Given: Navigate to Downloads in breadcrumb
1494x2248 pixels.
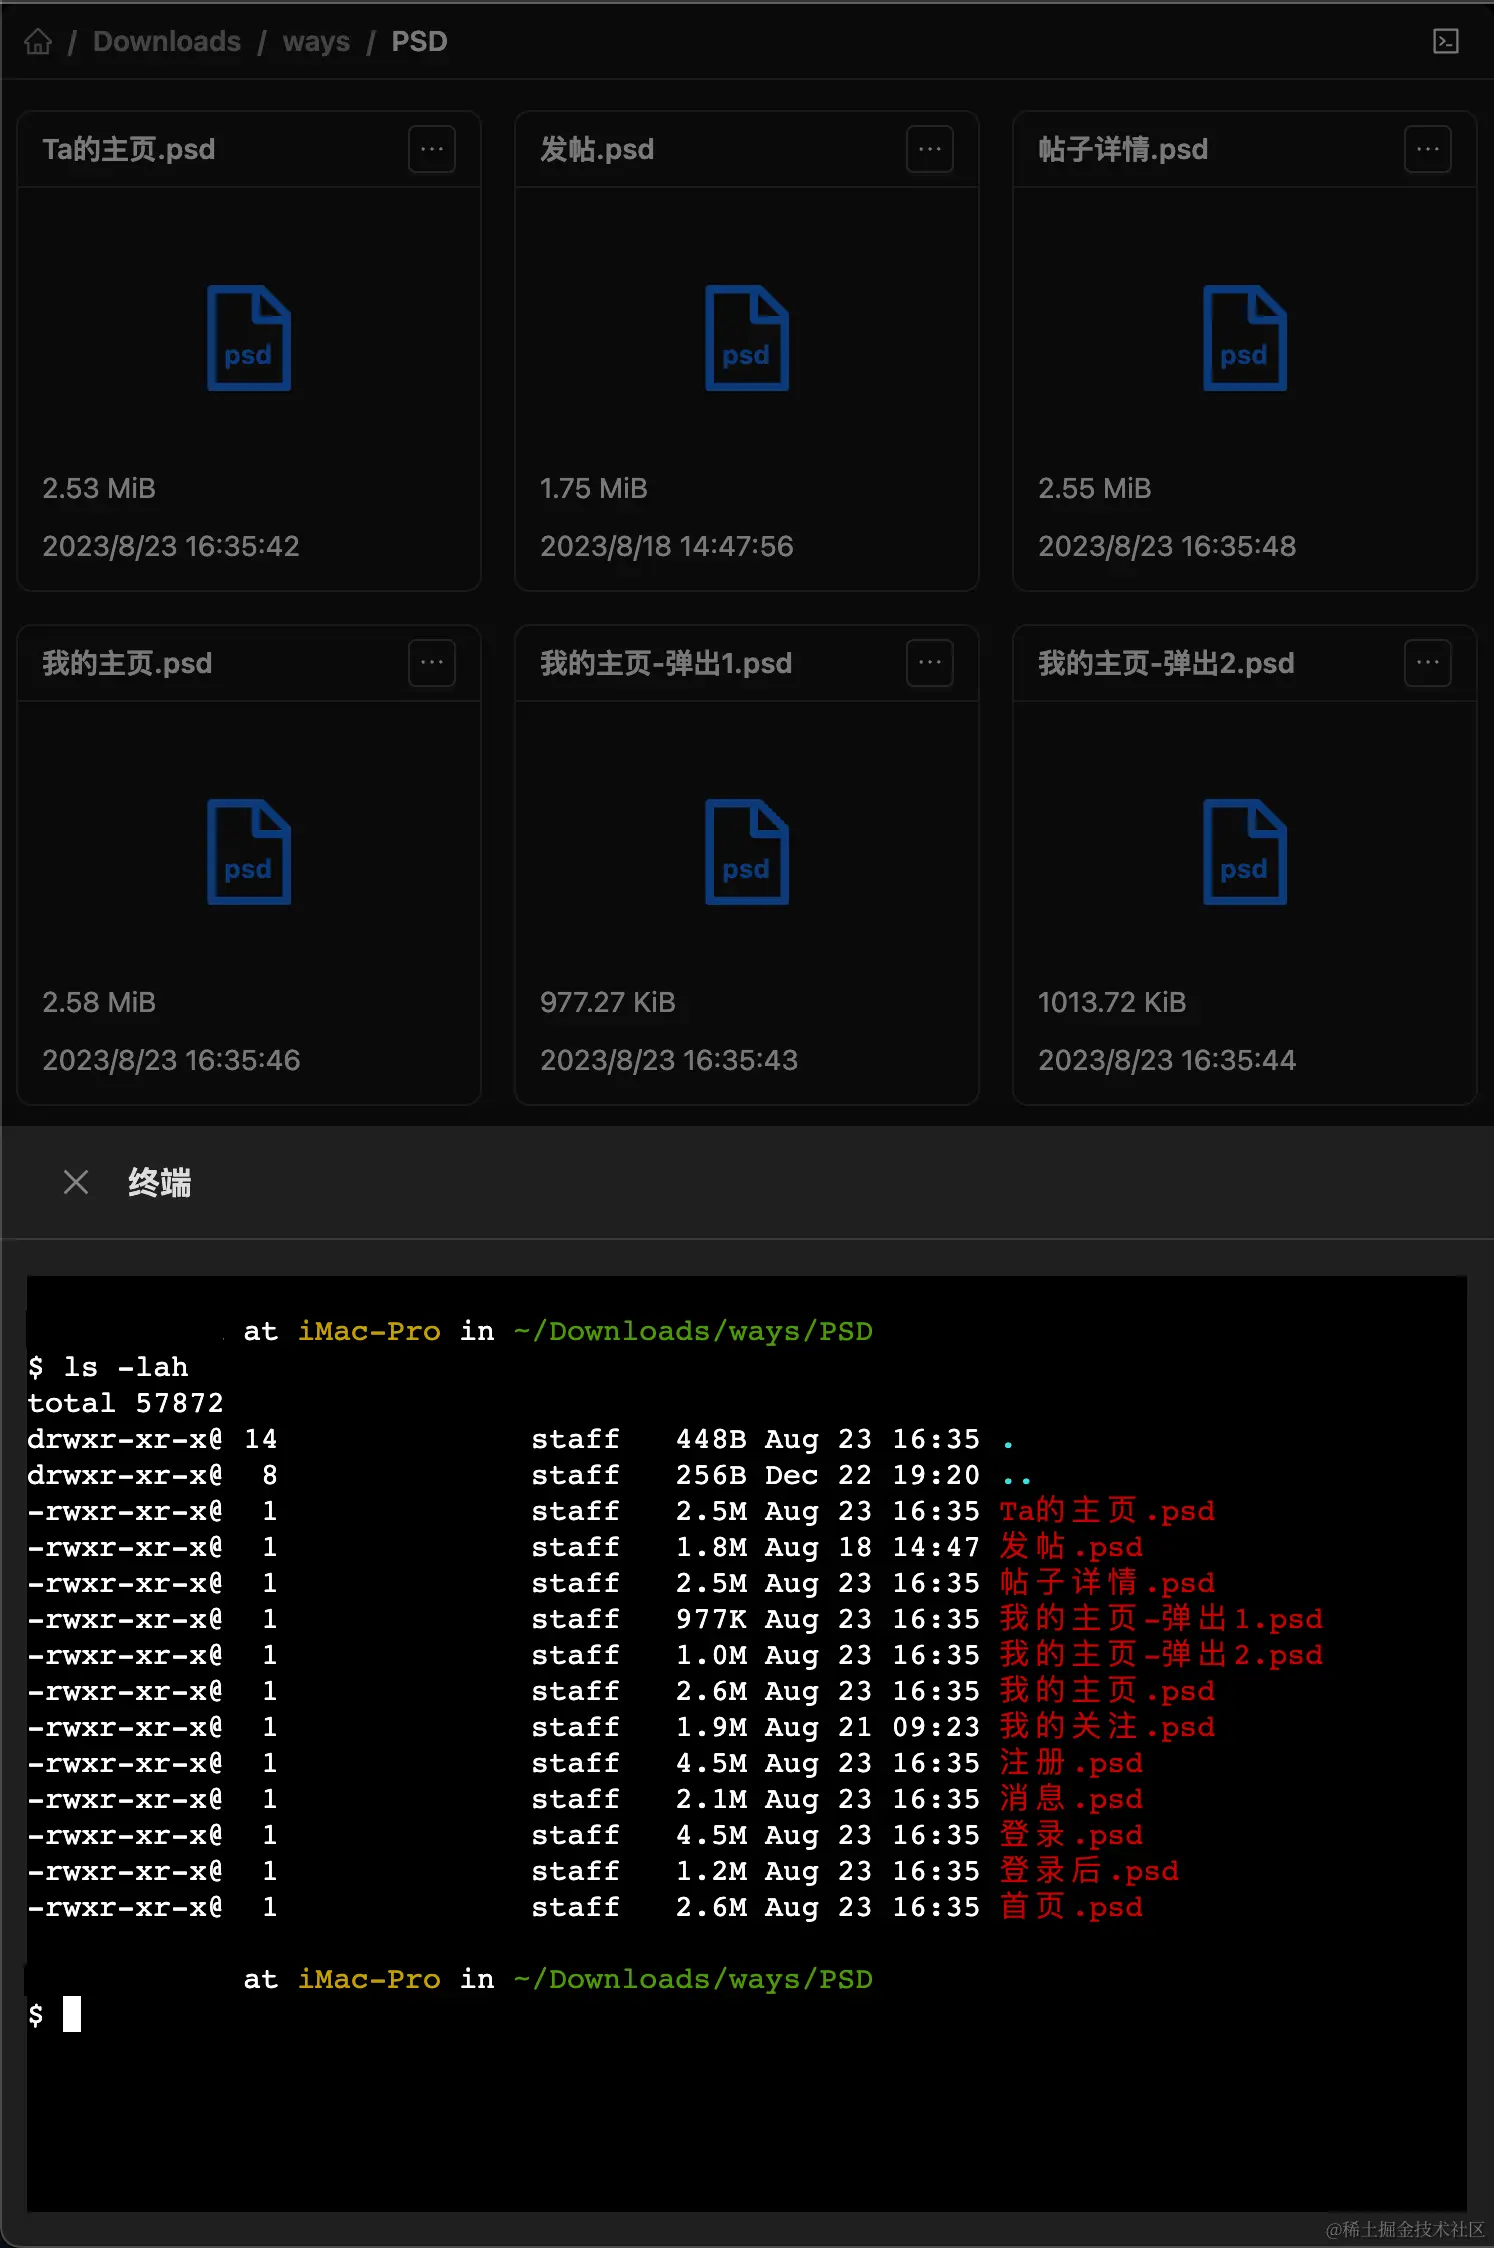Looking at the screenshot, I should click(x=167, y=41).
